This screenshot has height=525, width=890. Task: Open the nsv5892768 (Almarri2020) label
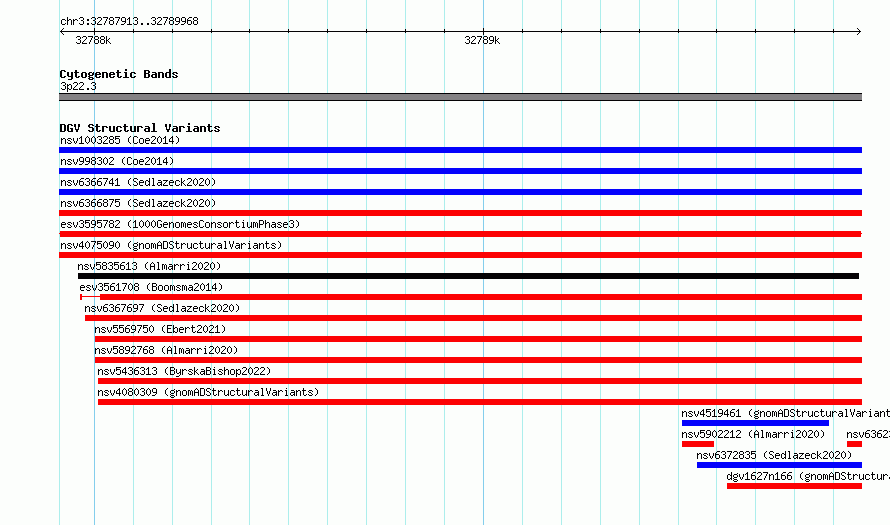click(166, 350)
